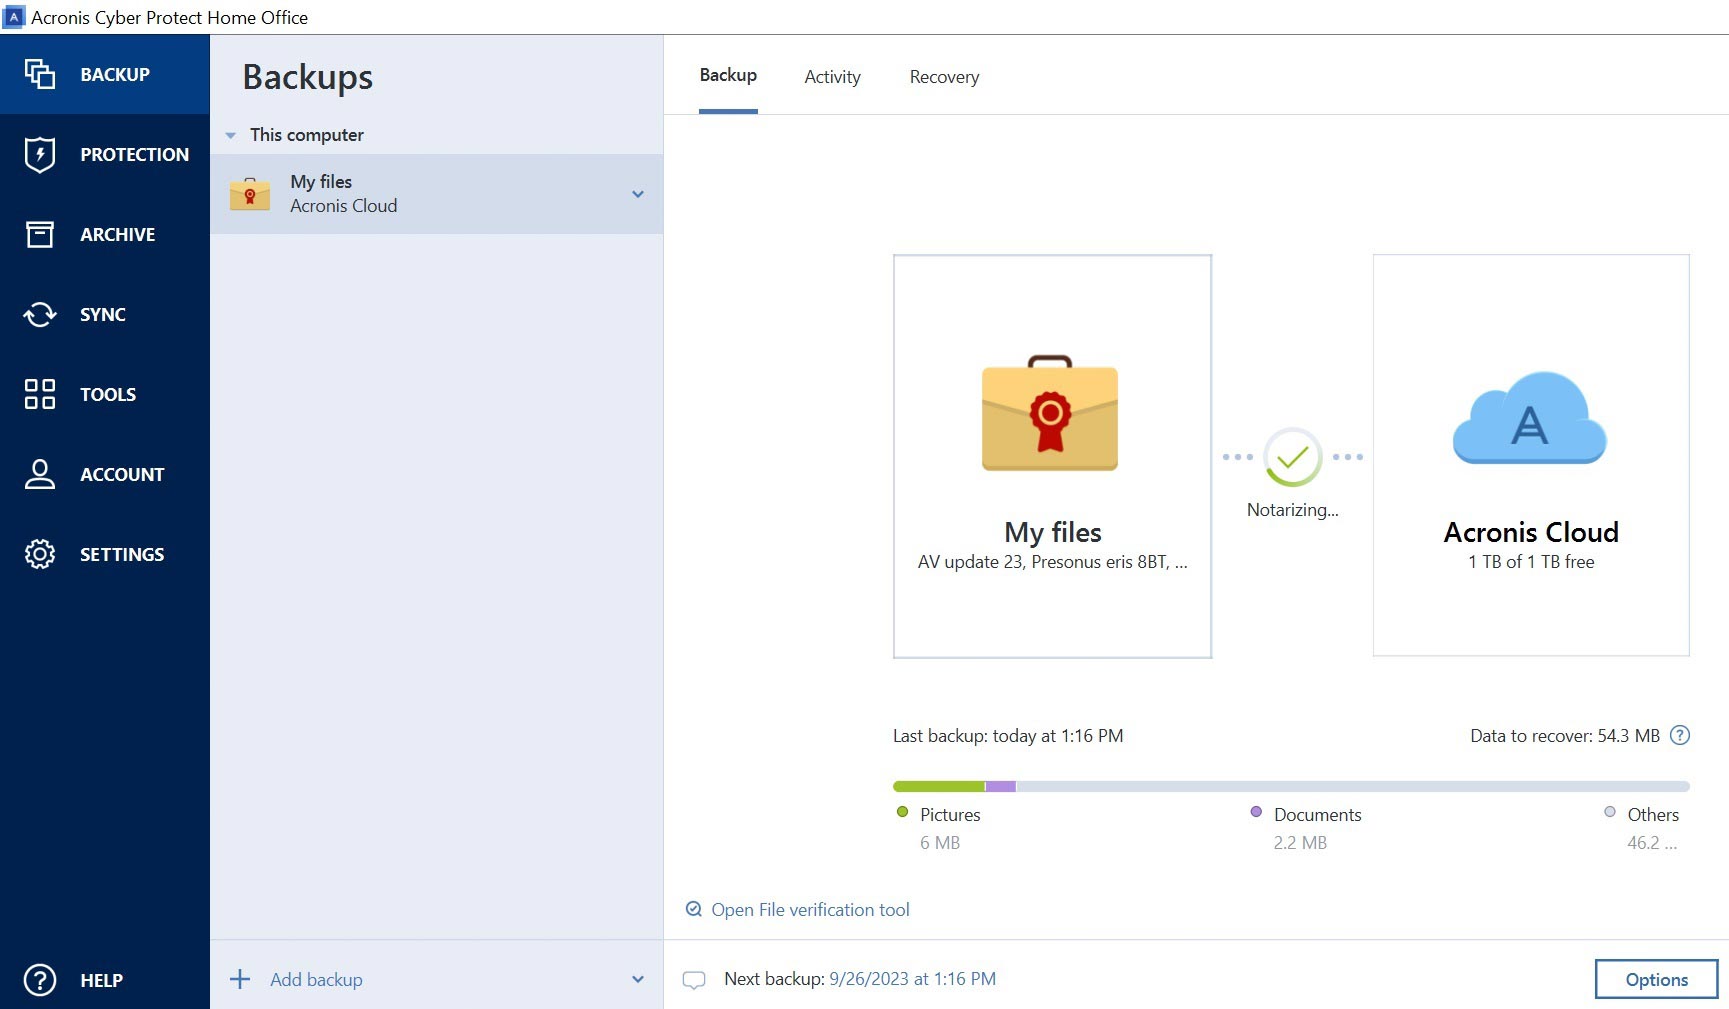Expand the My files backup chevron menu
Image resolution: width=1729 pixels, height=1009 pixels.
pyautogui.click(x=638, y=194)
